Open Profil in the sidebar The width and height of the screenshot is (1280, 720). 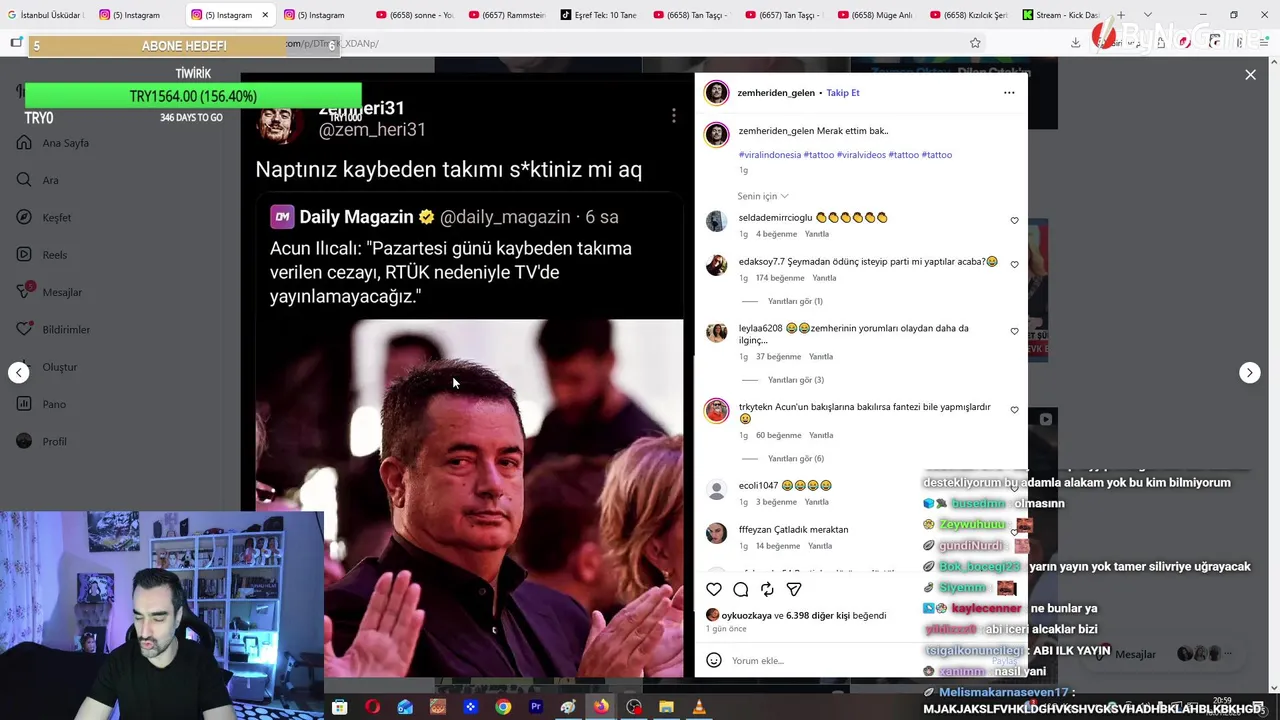pos(43,441)
